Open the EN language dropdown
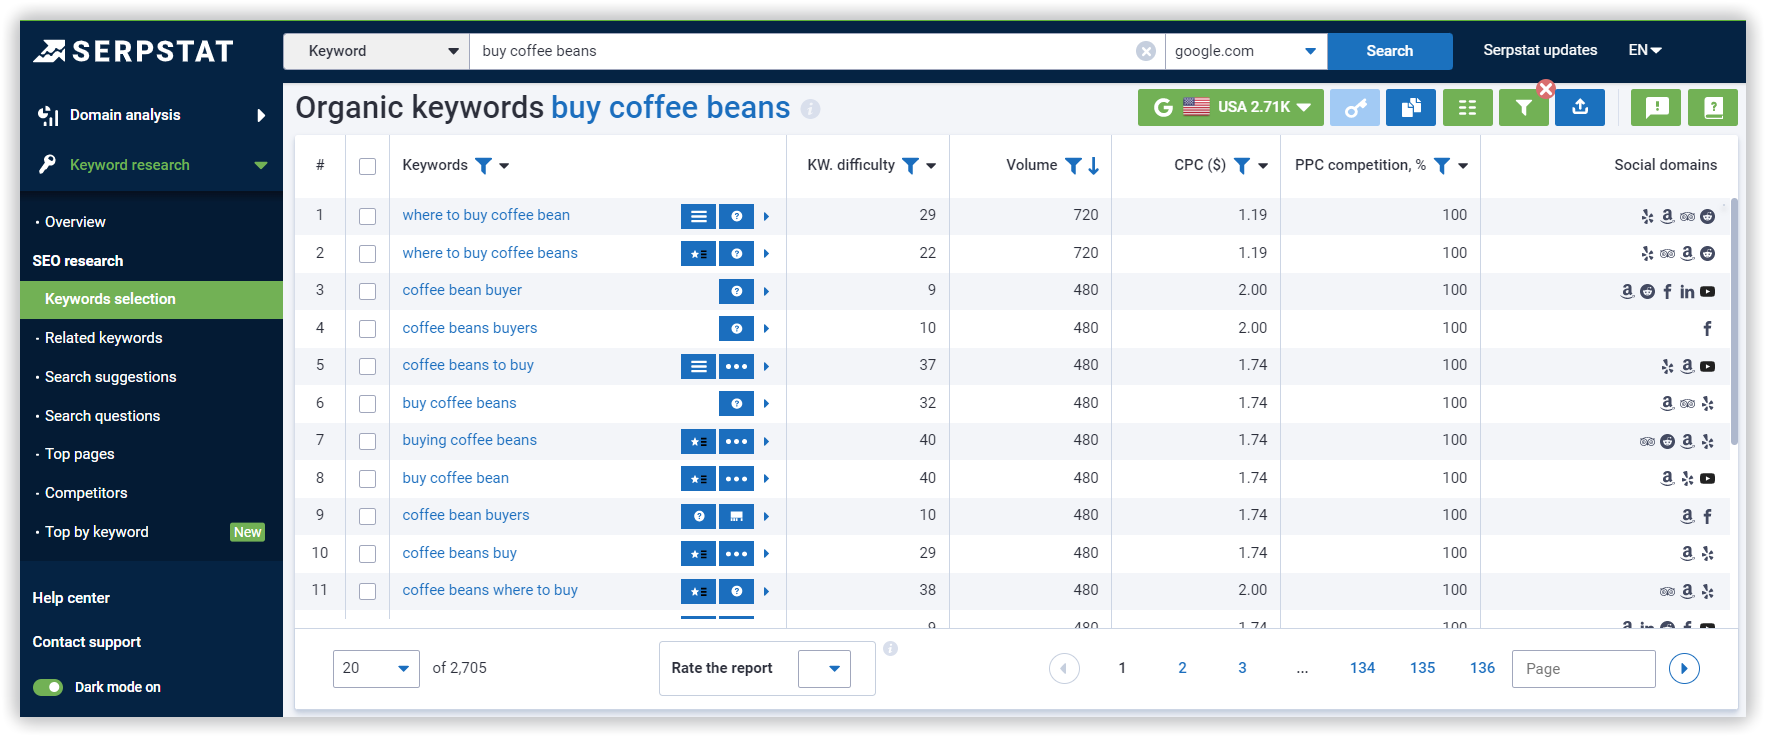 pos(1644,50)
